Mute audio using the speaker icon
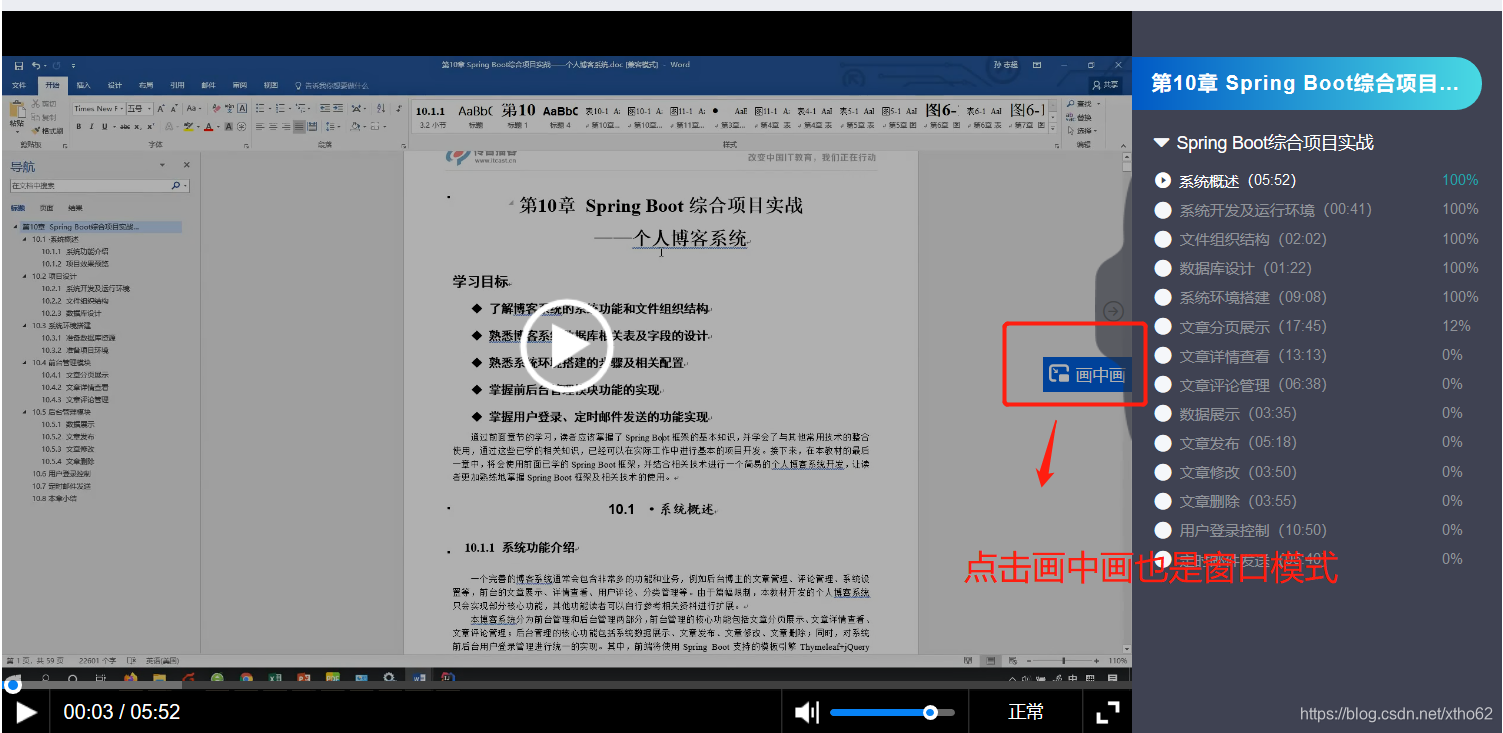Screen dimensions: 1503x733 click(x=806, y=712)
